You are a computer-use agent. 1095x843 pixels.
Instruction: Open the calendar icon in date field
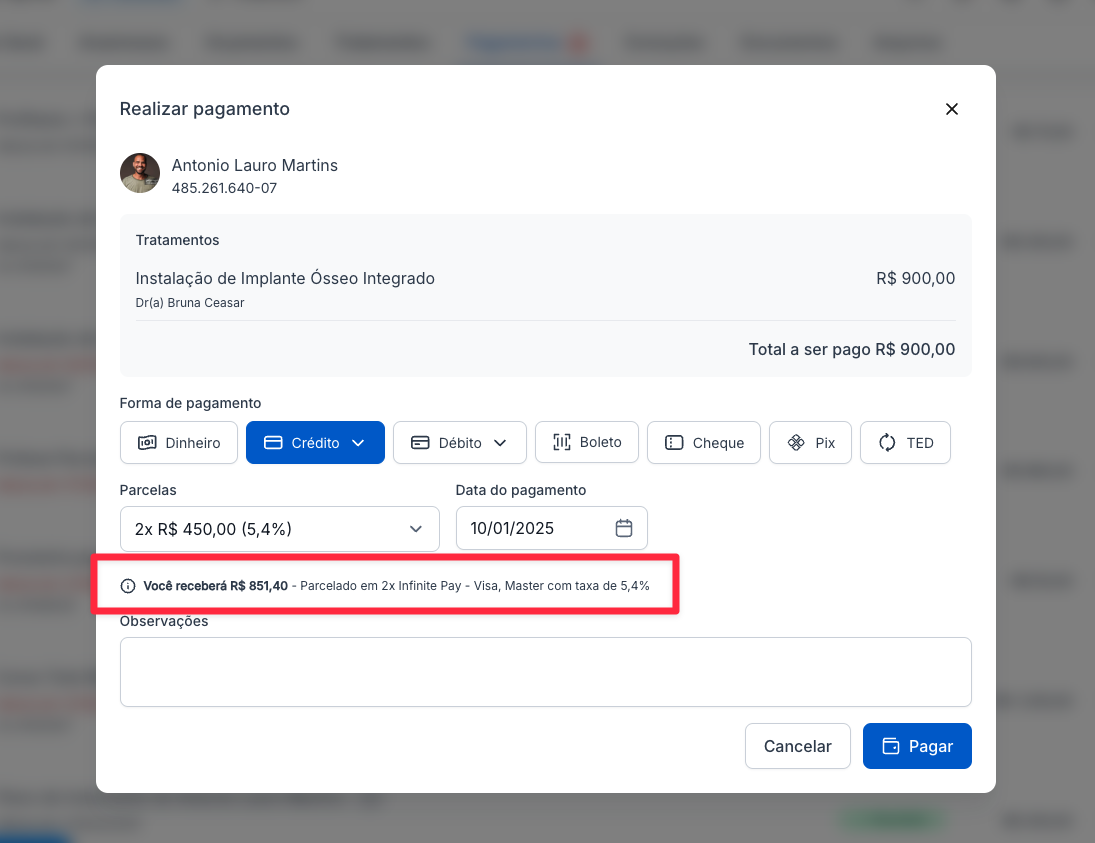pos(624,528)
